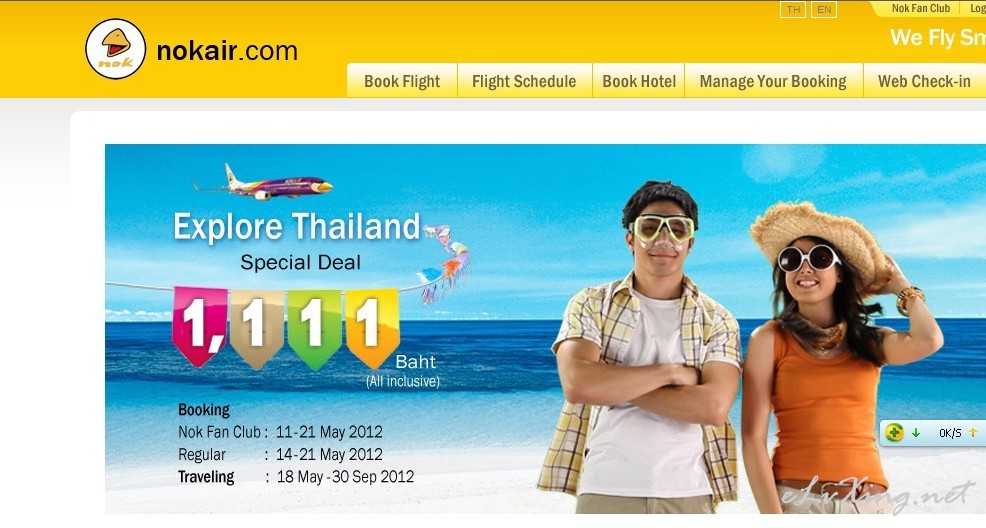Click the pink price tag digit
Viewport: 986px width, 528px height.
(x=199, y=326)
